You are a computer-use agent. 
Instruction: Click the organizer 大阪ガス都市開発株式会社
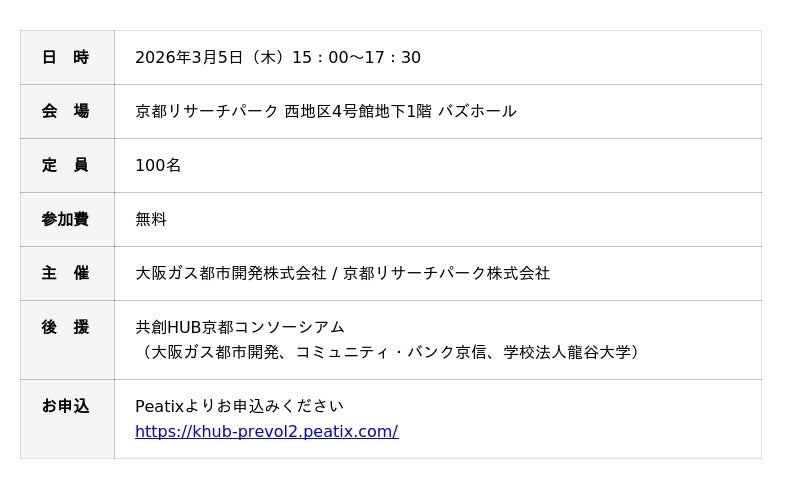[231, 273]
